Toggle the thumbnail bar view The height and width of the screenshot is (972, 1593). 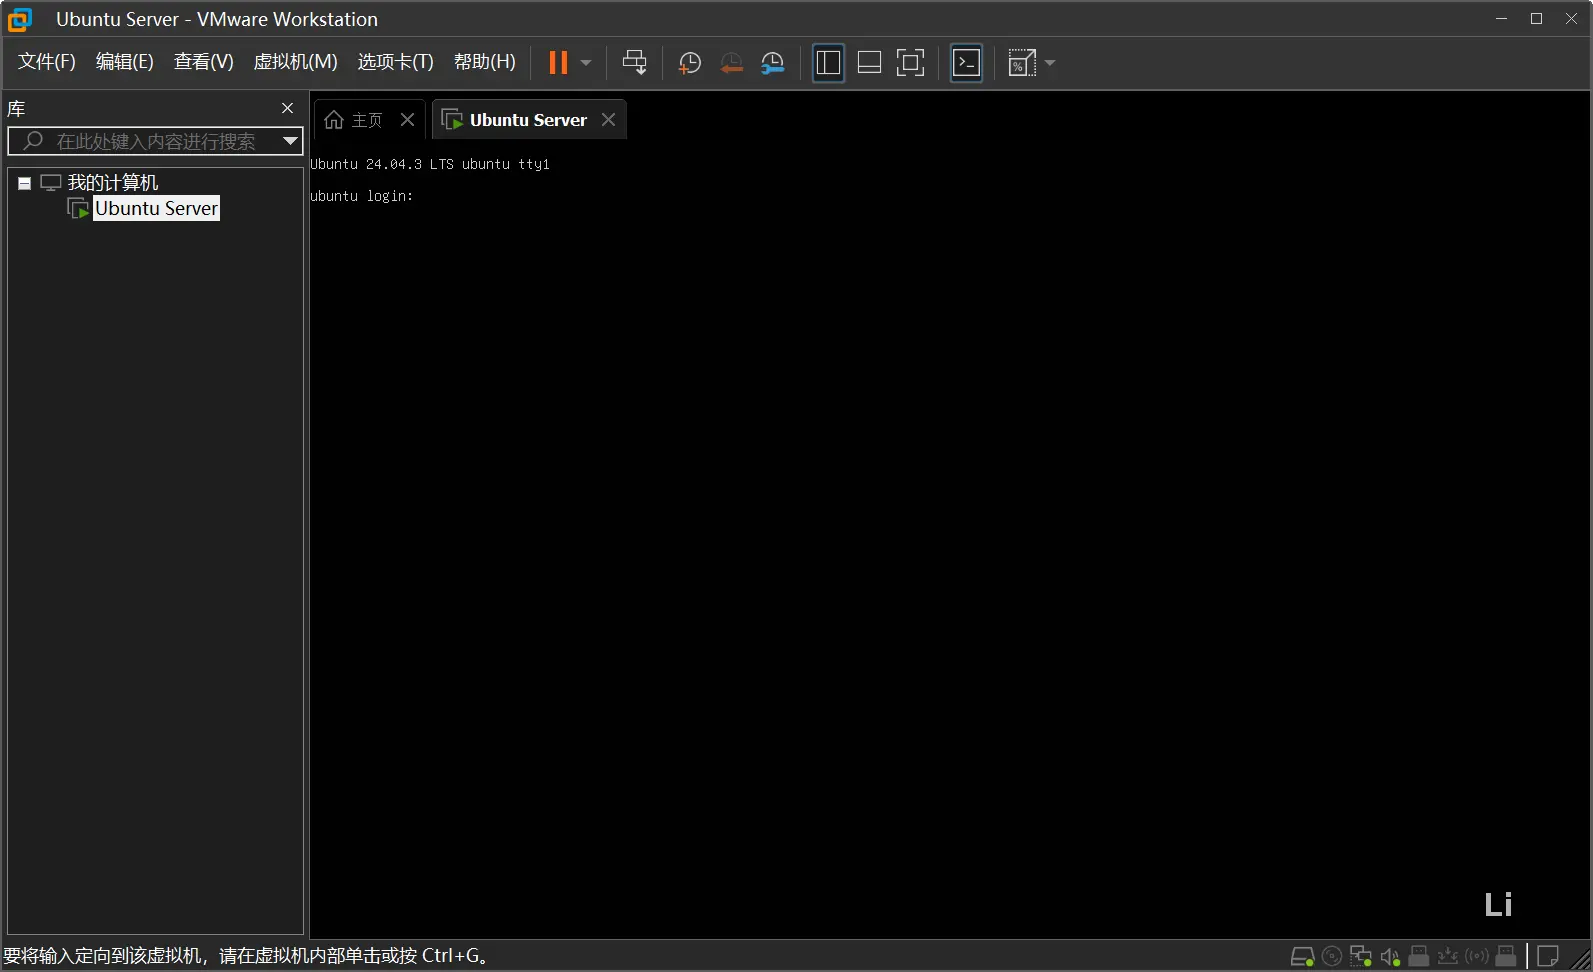tap(869, 63)
